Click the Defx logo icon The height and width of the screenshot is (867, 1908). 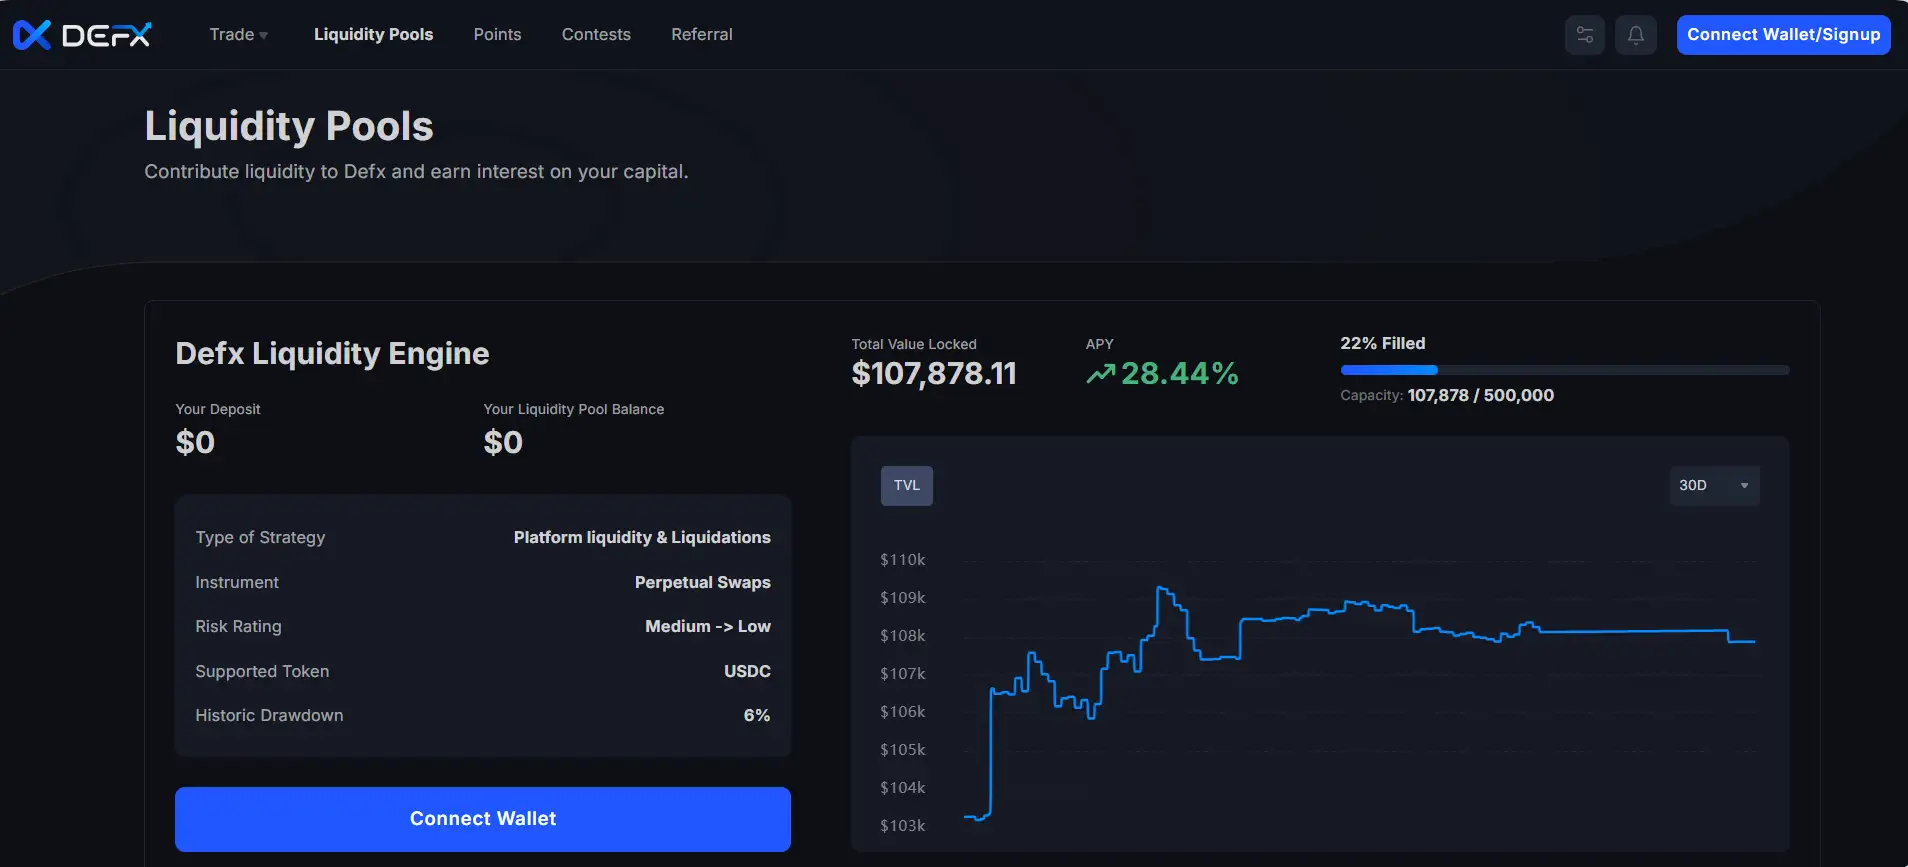click(32, 35)
